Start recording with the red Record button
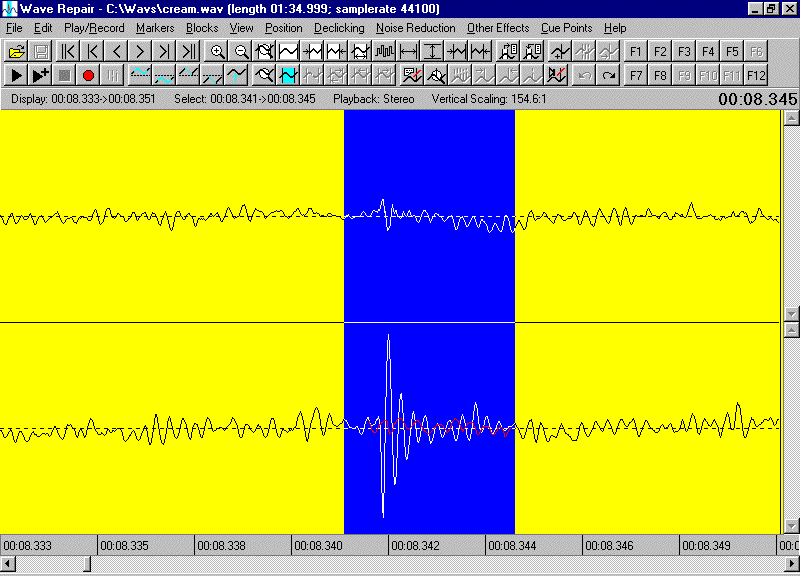The image size is (800, 576). tap(88, 75)
